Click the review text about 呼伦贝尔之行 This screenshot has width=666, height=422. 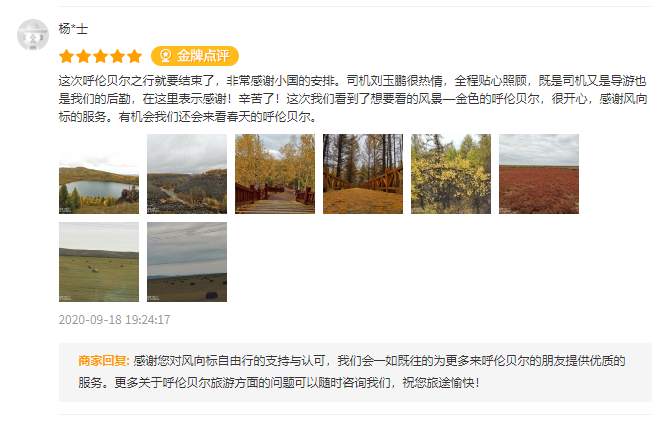click(x=353, y=98)
